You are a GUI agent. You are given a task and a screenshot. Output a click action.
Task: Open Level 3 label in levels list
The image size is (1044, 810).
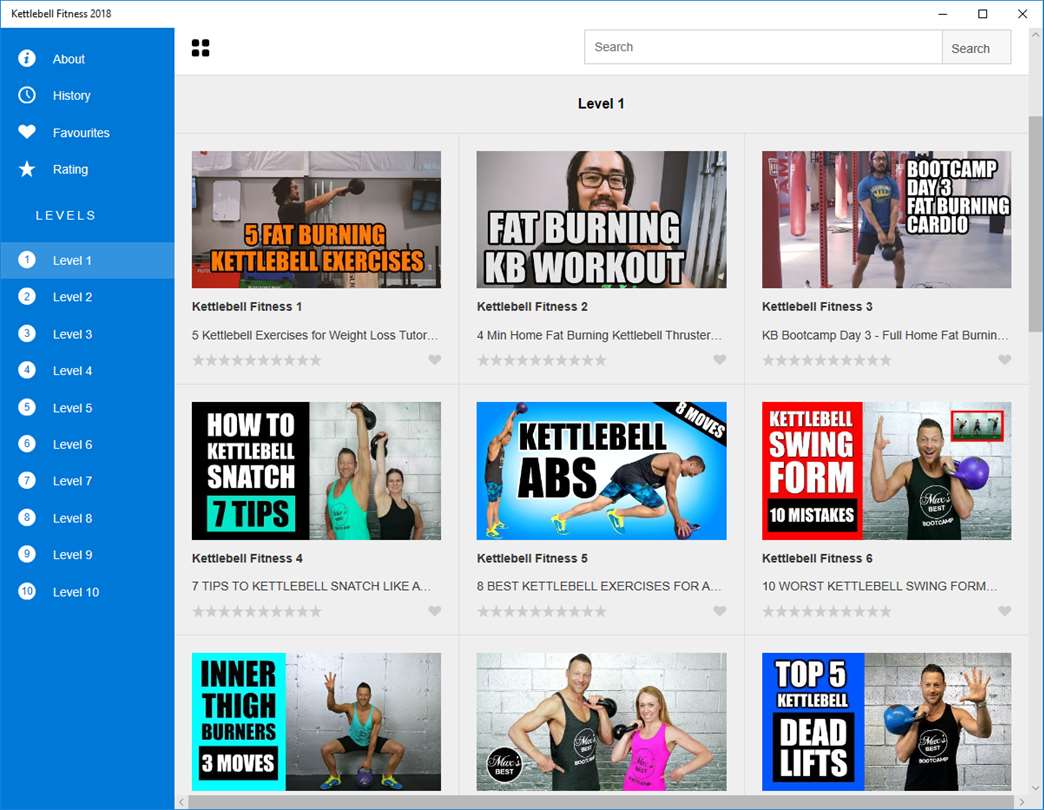click(x=72, y=335)
